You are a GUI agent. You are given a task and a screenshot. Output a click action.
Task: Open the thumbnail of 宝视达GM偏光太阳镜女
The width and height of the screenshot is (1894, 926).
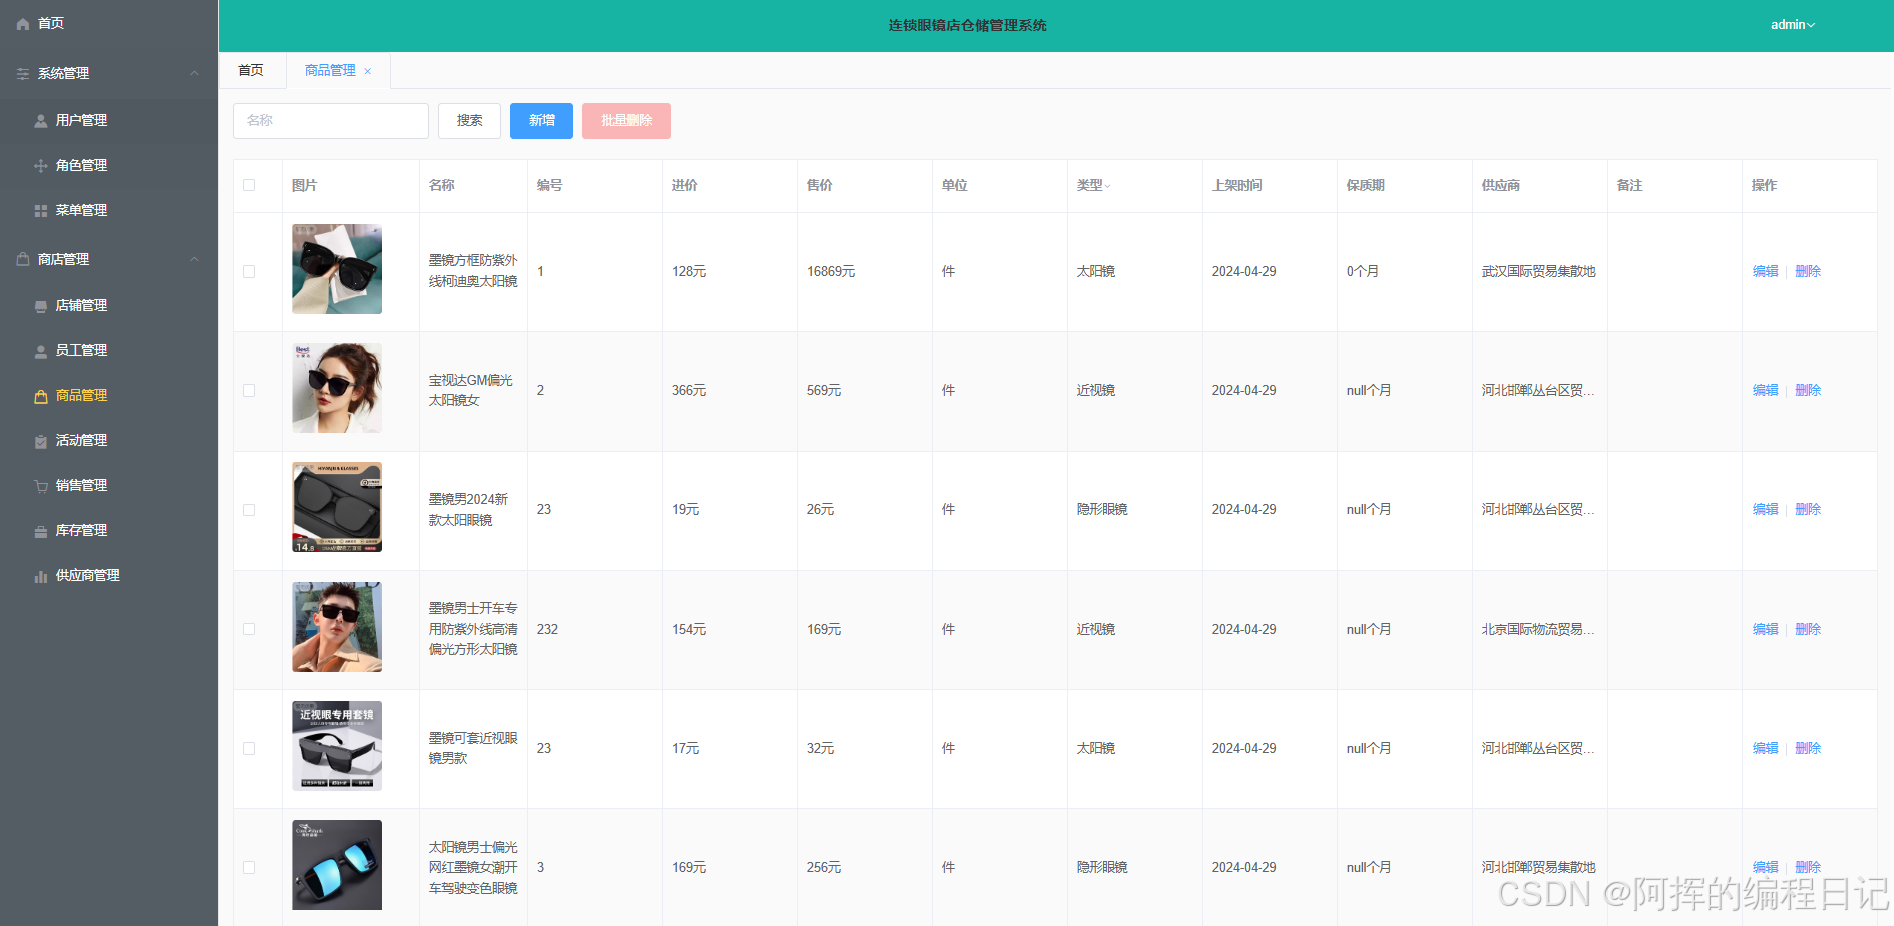pyautogui.click(x=337, y=388)
